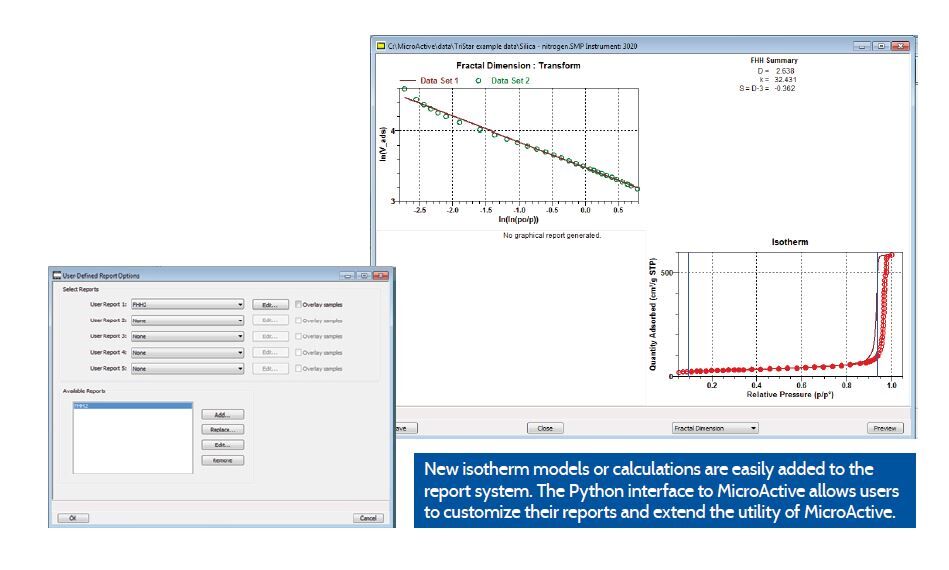Click the Select Reports group label
Image resolution: width=949 pixels, height=570 pixels.
click(80, 289)
